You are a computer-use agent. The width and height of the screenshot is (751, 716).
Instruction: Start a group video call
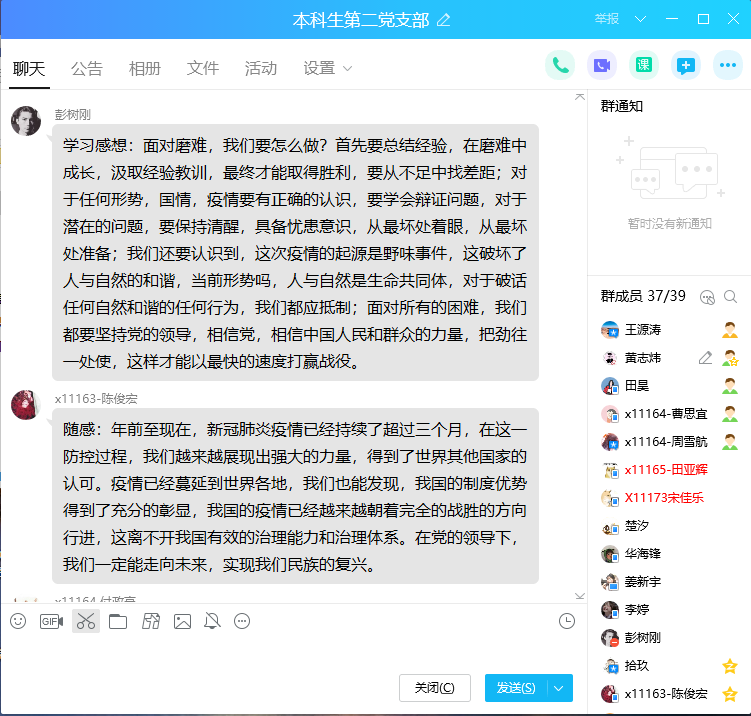(602, 66)
